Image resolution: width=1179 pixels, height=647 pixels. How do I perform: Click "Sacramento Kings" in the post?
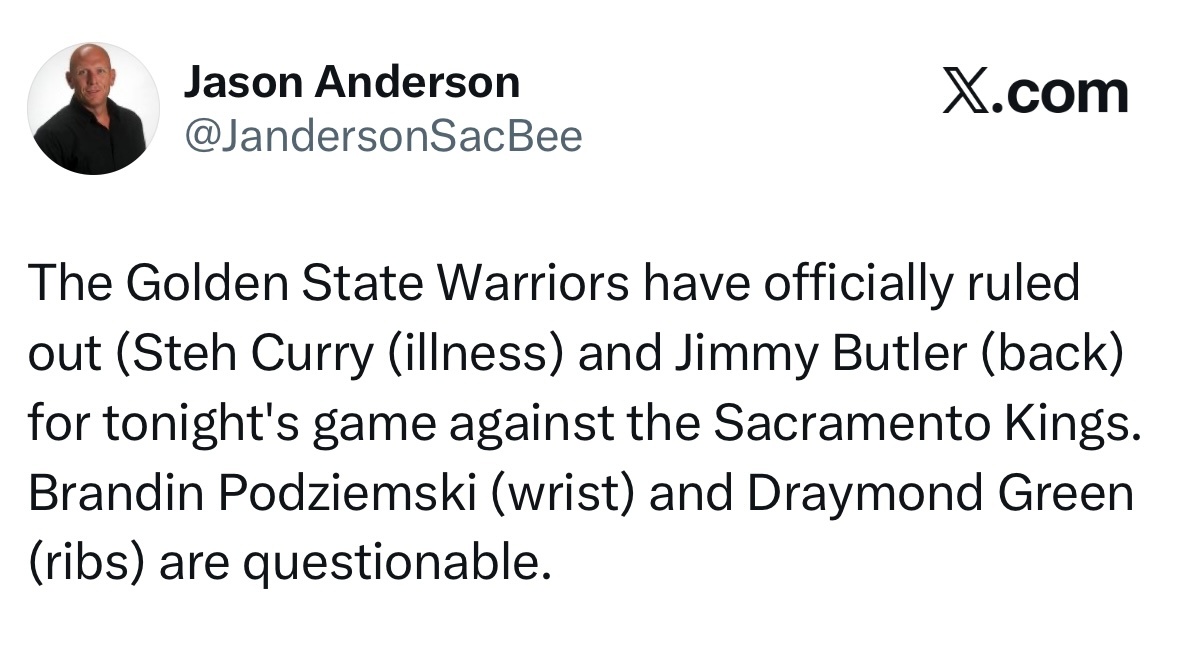click(x=924, y=425)
